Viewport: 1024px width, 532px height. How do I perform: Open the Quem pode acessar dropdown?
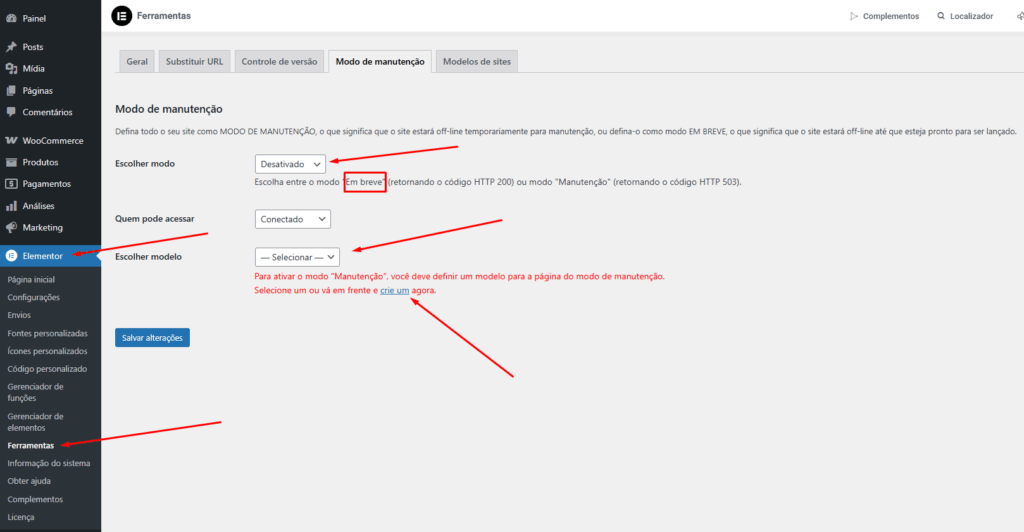pyautogui.click(x=293, y=219)
